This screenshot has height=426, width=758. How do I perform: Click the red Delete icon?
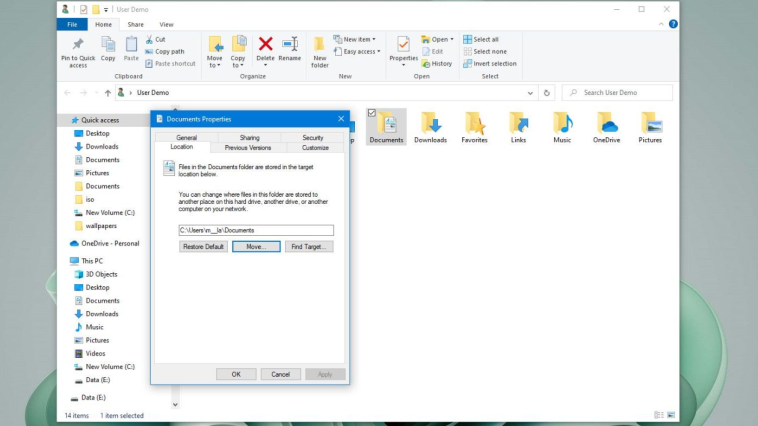point(265,44)
